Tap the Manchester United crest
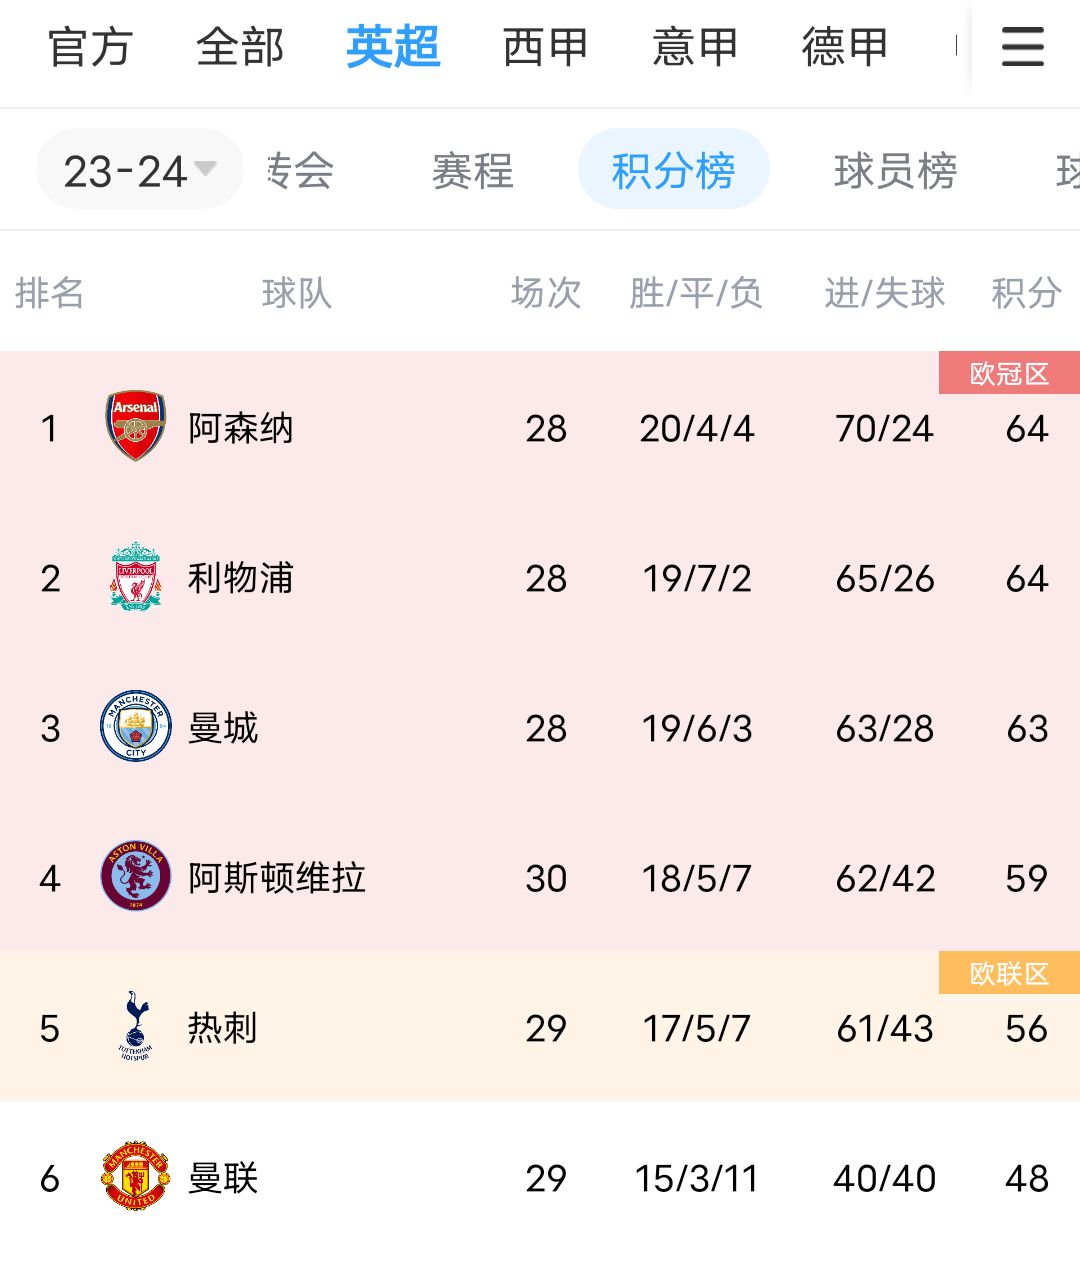This screenshot has width=1080, height=1269. click(x=135, y=1177)
